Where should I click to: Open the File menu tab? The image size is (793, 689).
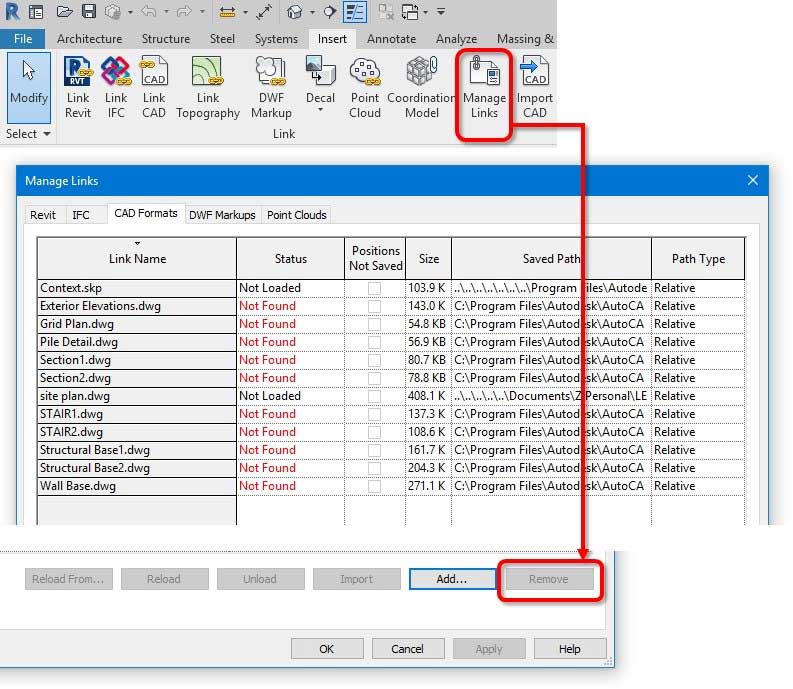(23, 39)
